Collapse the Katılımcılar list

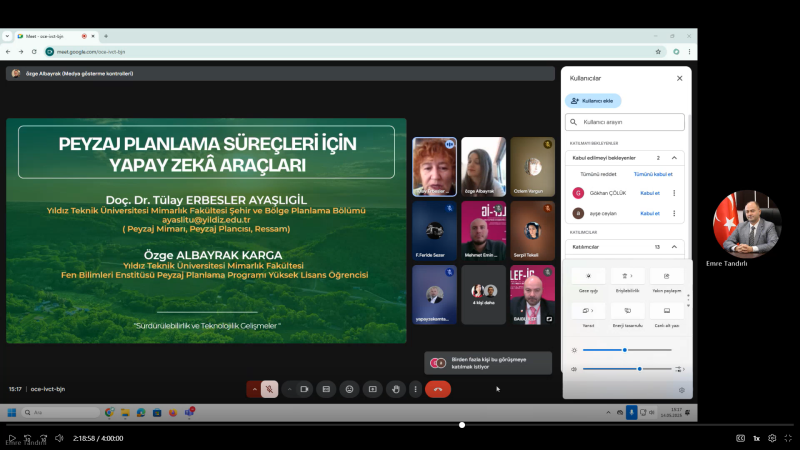(x=674, y=247)
